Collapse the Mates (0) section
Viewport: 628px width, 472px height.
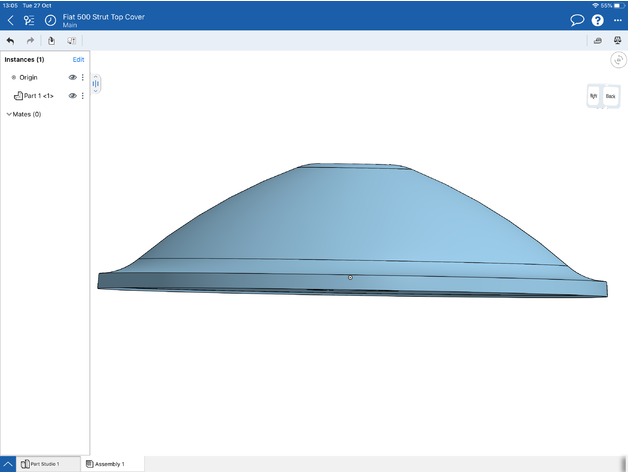coord(9,114)
